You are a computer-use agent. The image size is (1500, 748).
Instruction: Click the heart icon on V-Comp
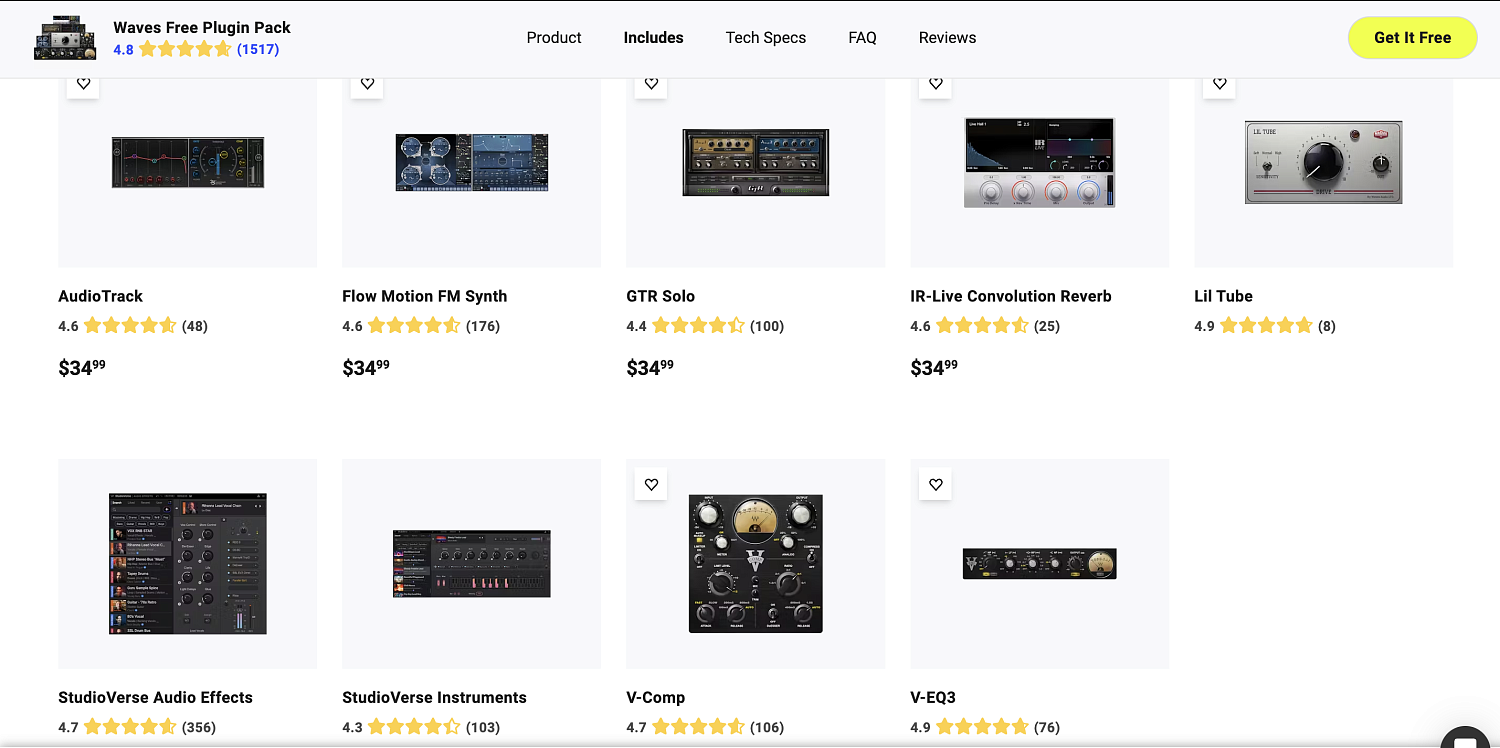(651, 484)
